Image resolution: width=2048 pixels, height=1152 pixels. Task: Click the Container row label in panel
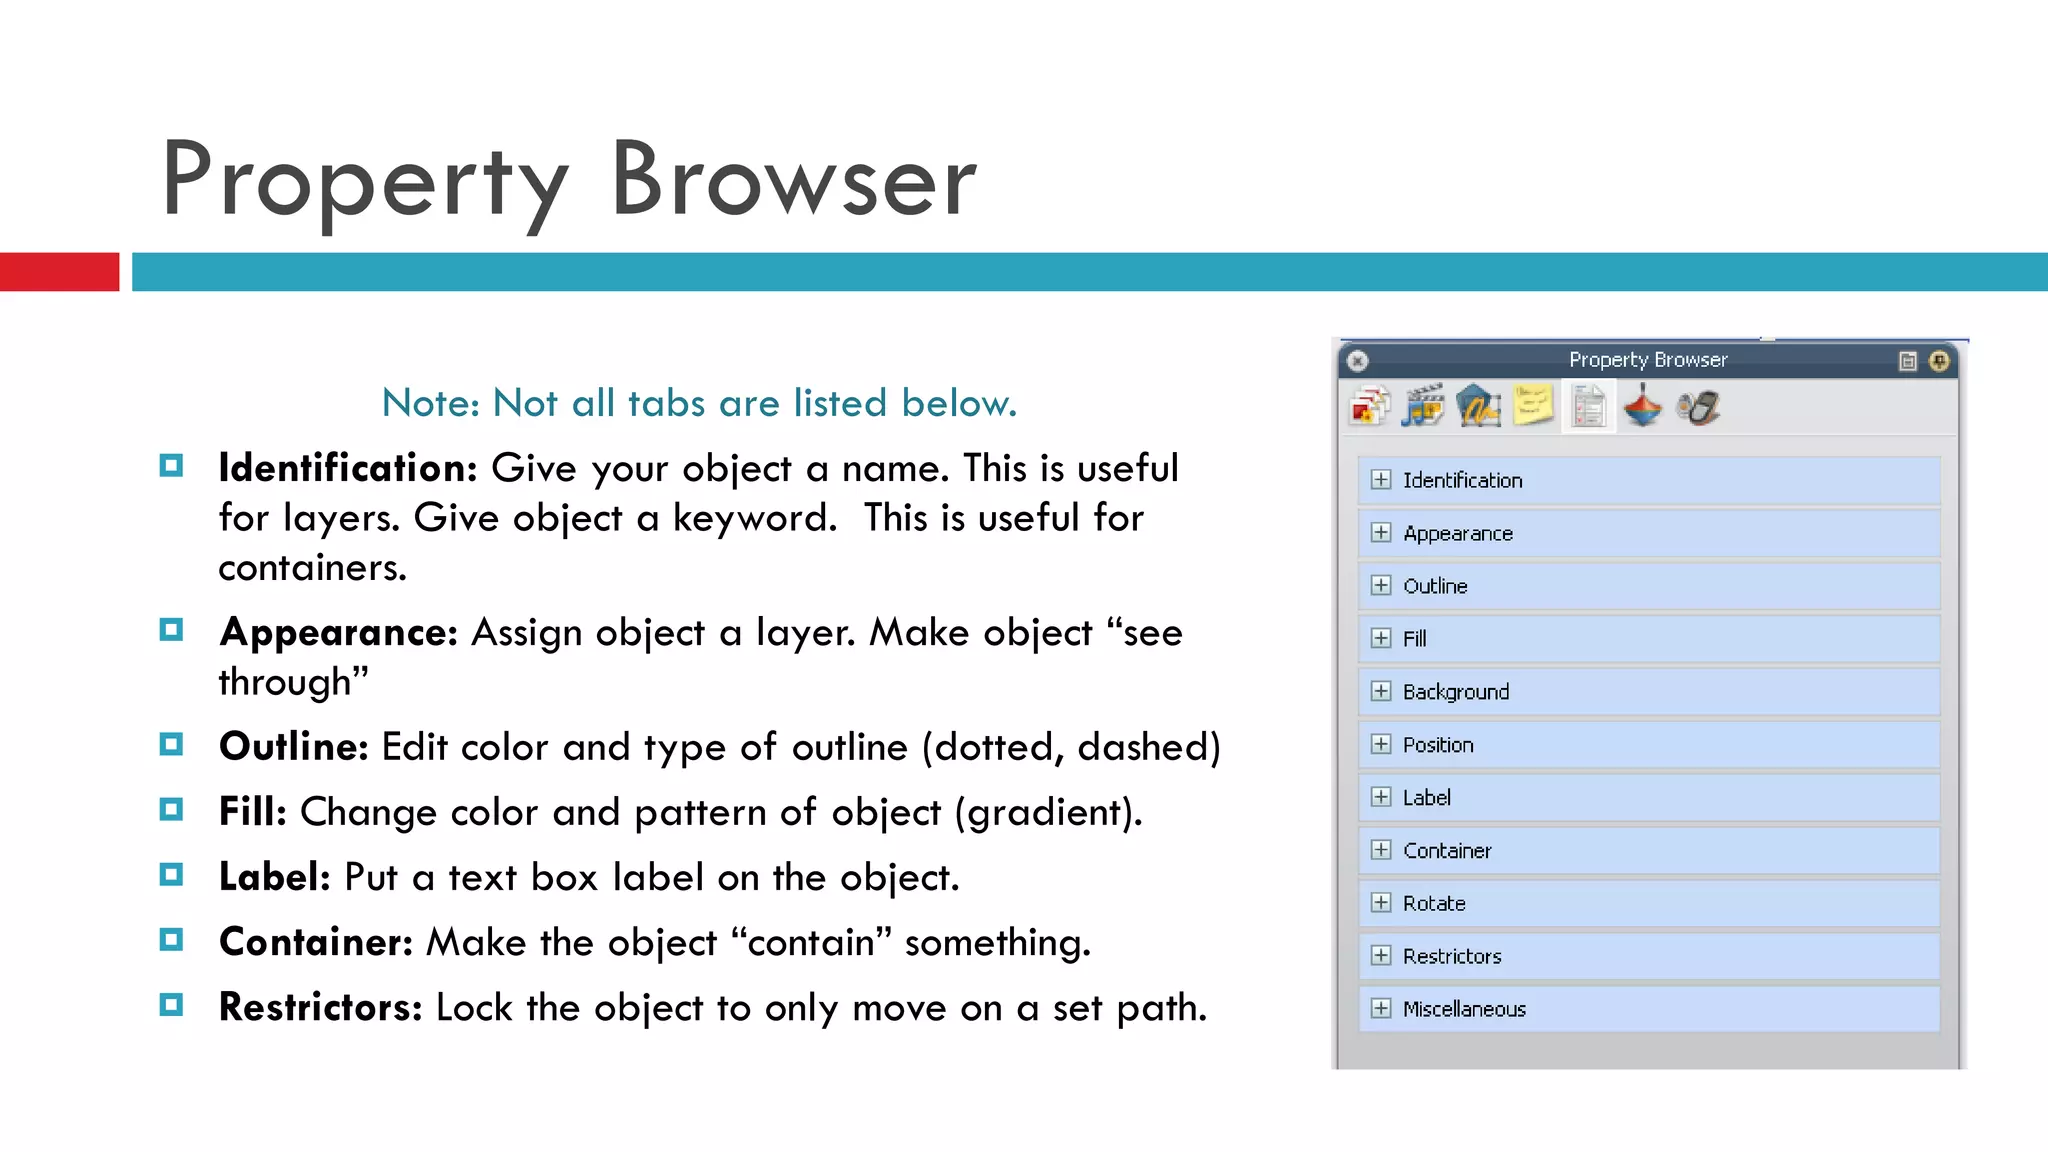(1447, 850)
